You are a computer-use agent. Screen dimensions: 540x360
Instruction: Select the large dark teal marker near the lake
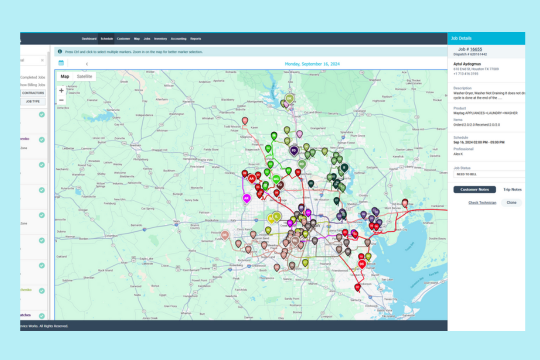pyautogui.click(x=344, y=168)
